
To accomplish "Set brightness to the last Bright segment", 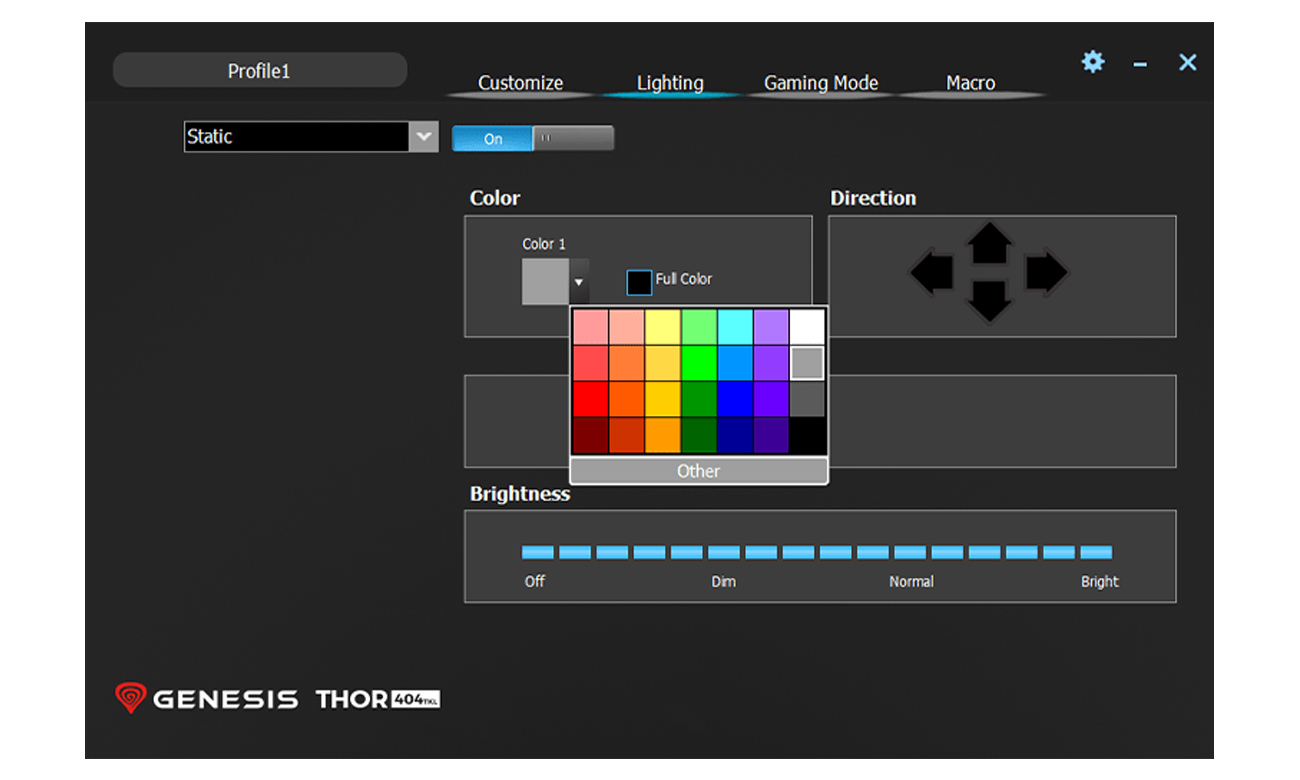I will coord(1096,552).
